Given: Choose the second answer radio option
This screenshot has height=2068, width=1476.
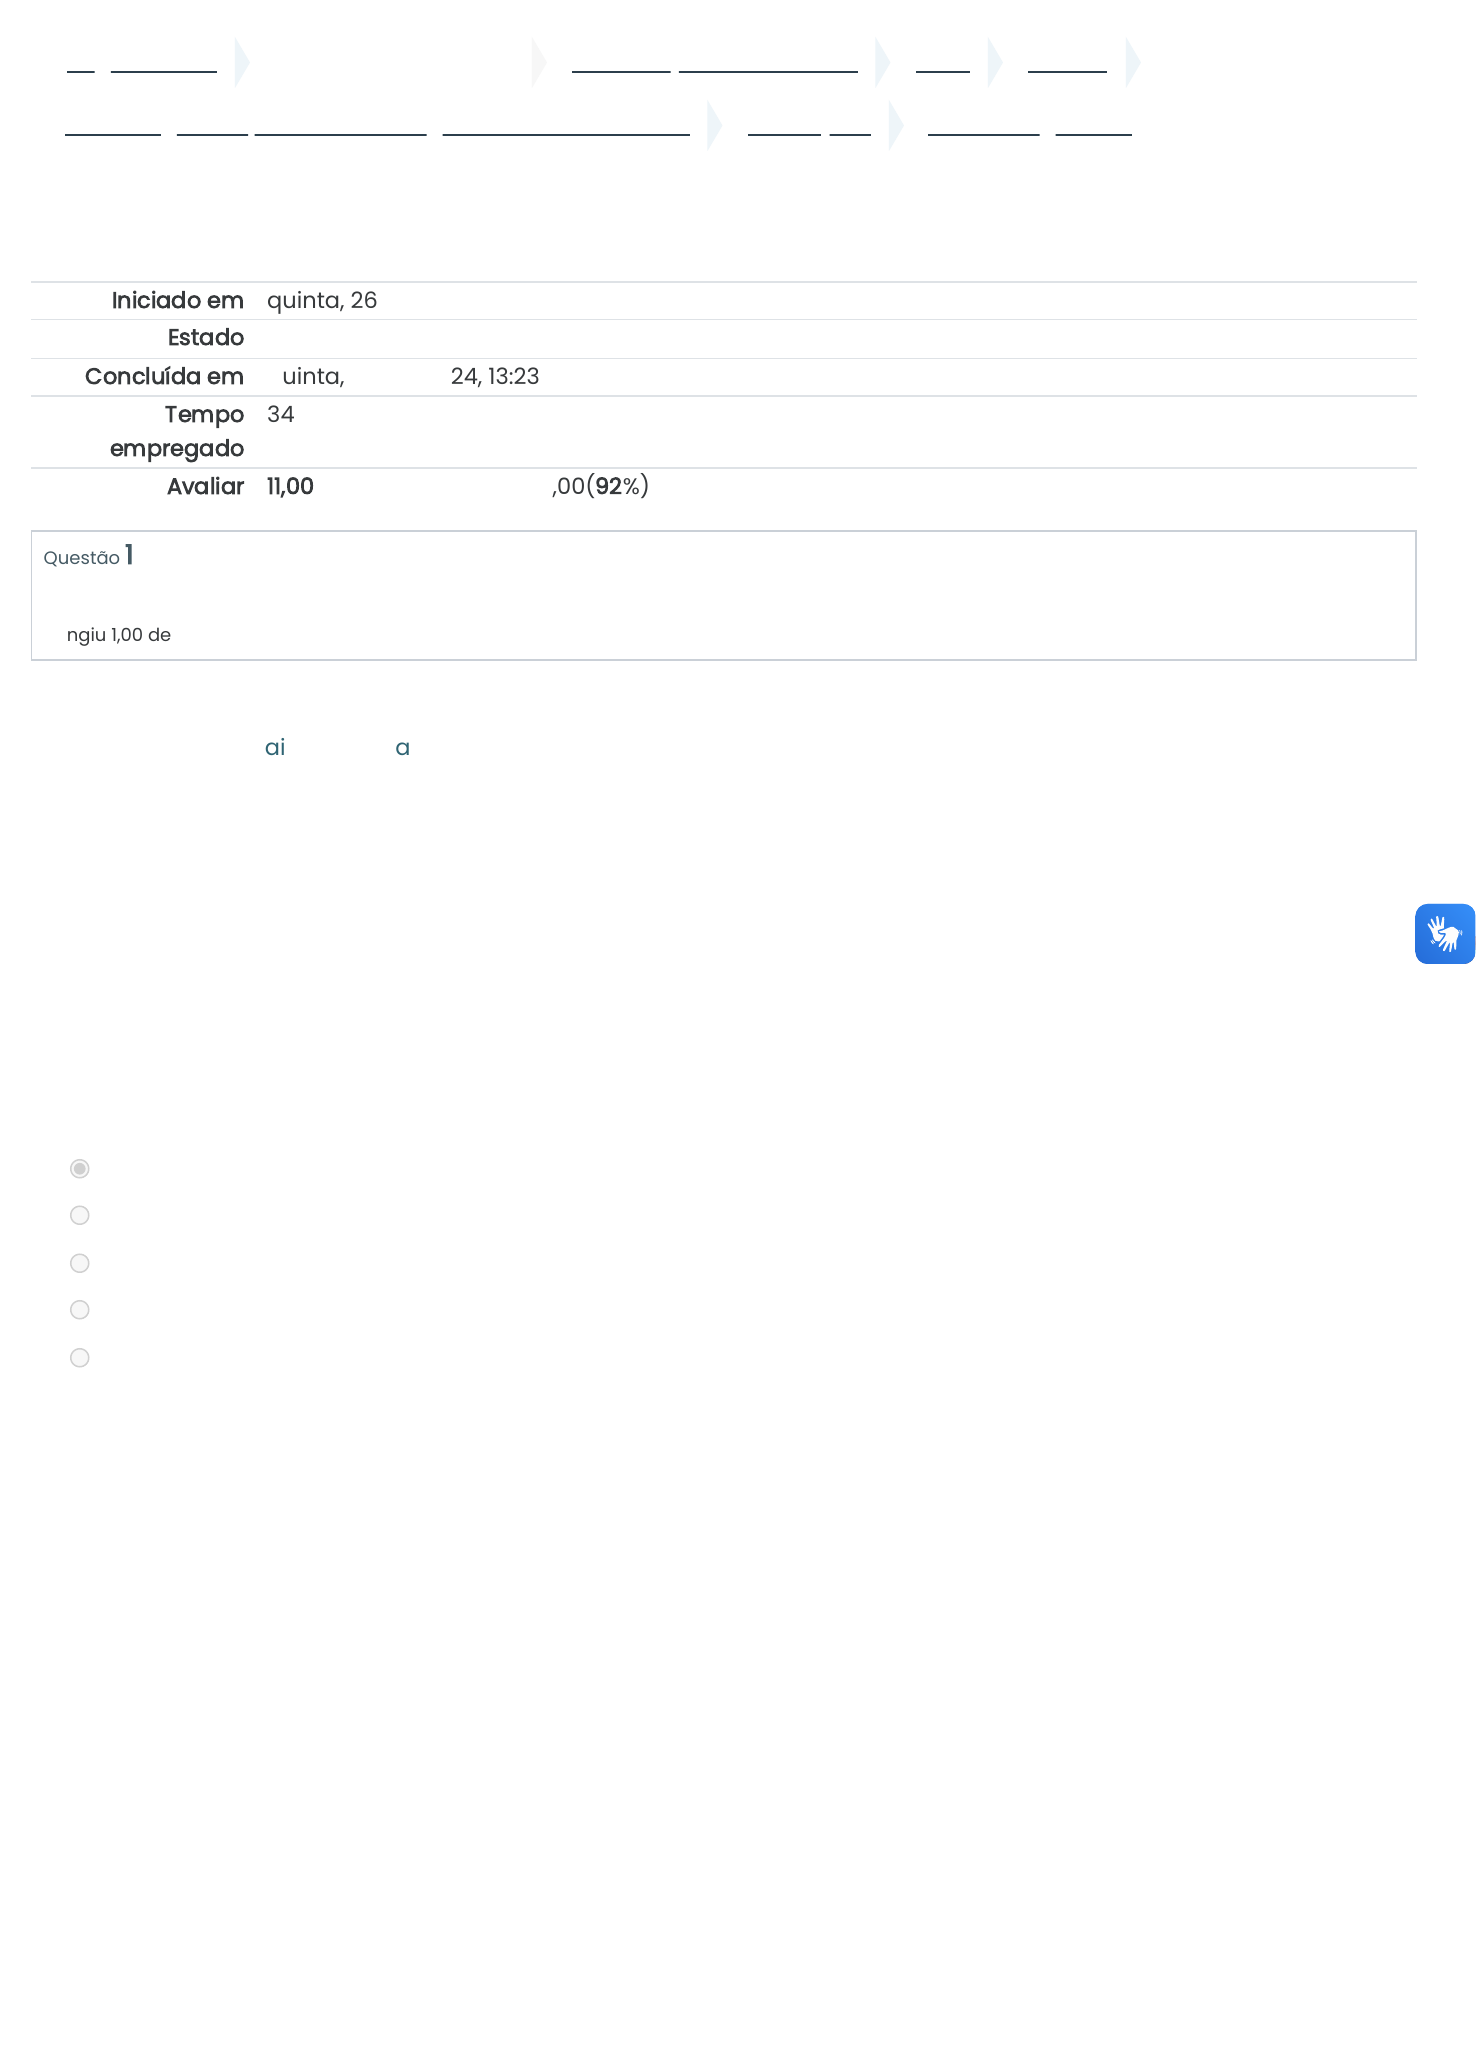Looking at the screenshot, I should [80, 1215].
